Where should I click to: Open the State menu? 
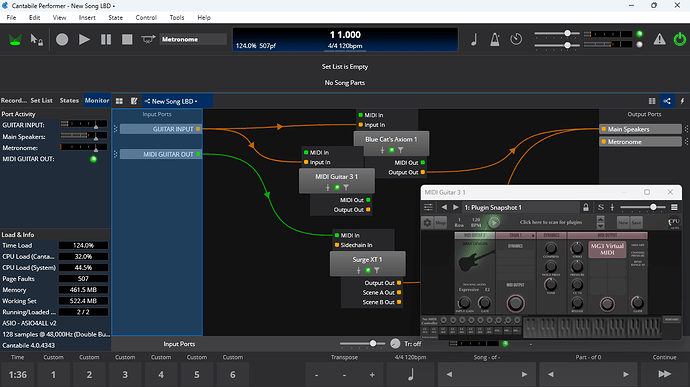[x=115, y=18]
